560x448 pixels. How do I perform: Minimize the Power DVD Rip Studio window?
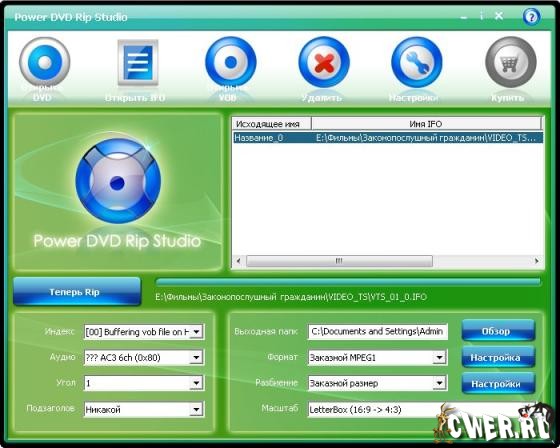coord(464,17)
